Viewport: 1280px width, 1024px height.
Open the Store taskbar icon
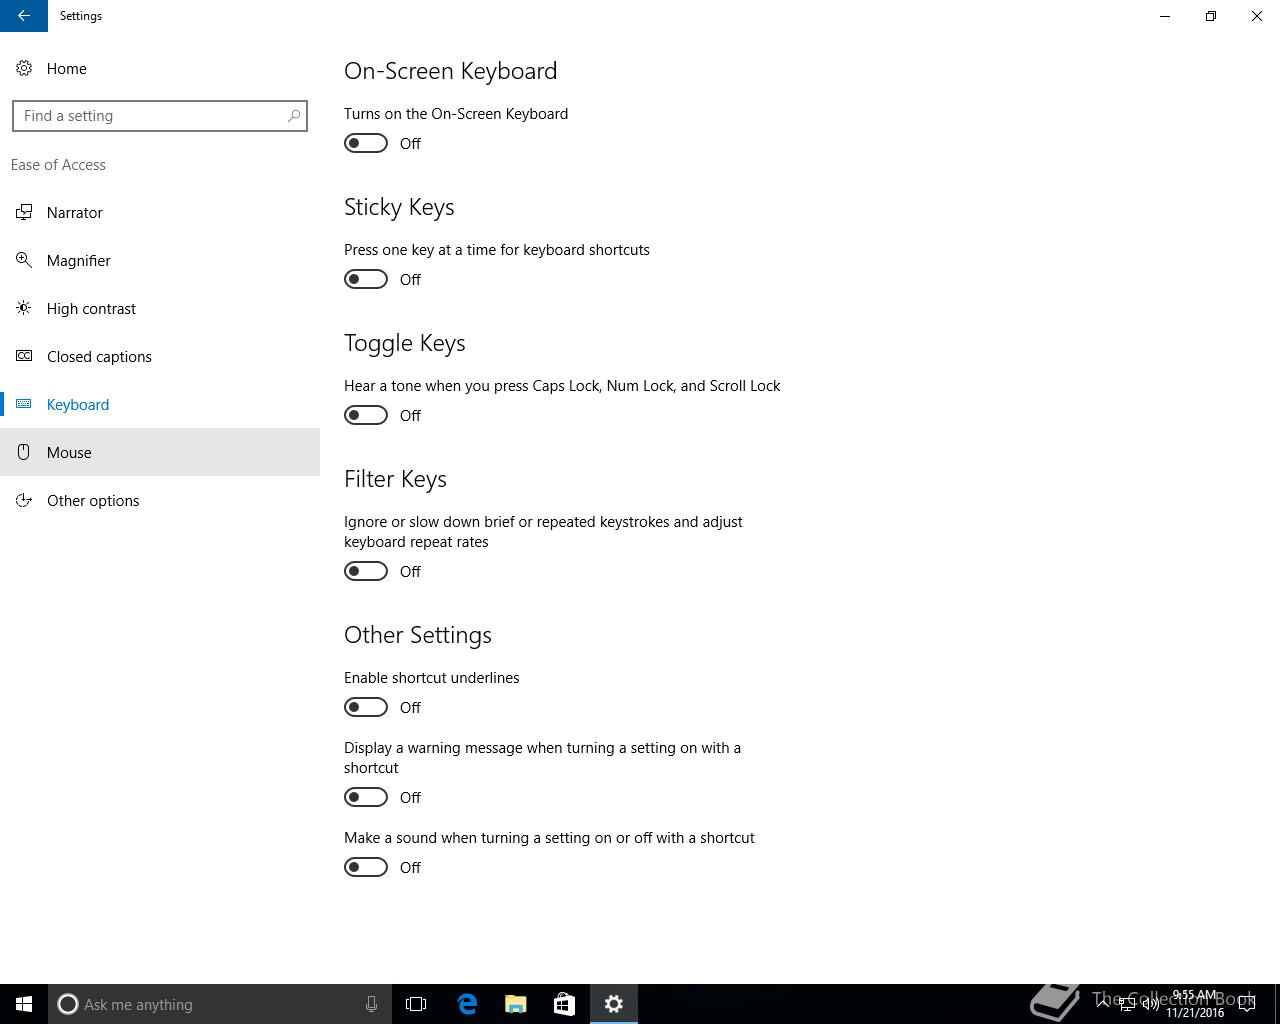564,1004
